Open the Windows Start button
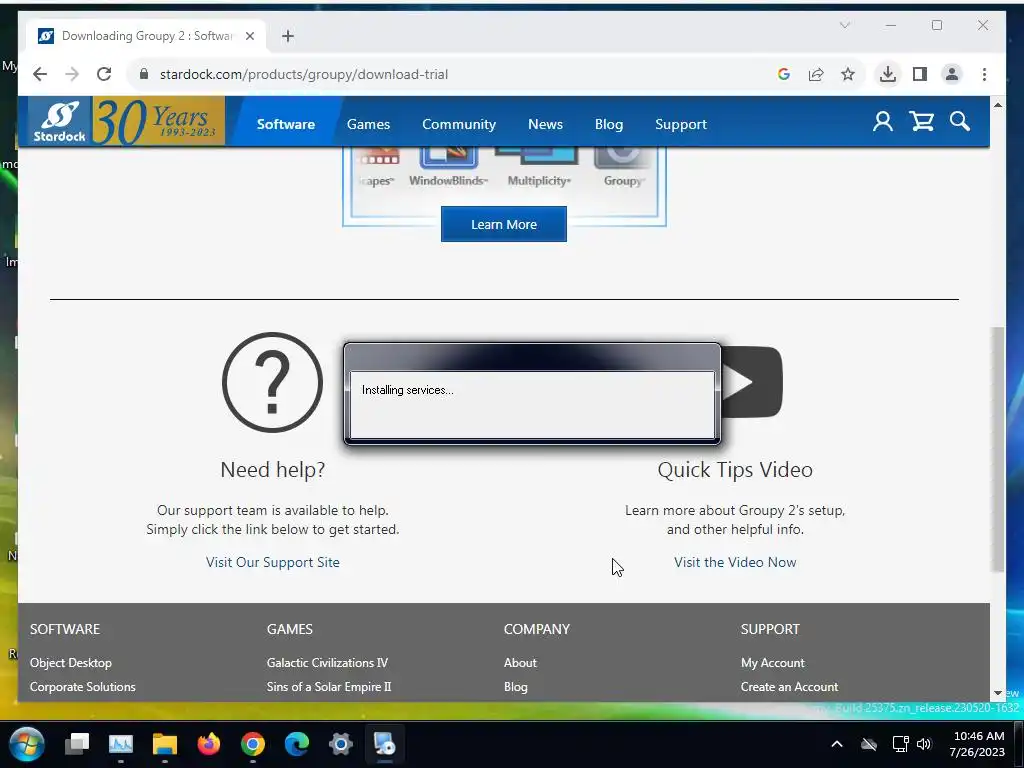Viewport: 1024px width, 768px height. pyautogui.click(x=27, y=744)
